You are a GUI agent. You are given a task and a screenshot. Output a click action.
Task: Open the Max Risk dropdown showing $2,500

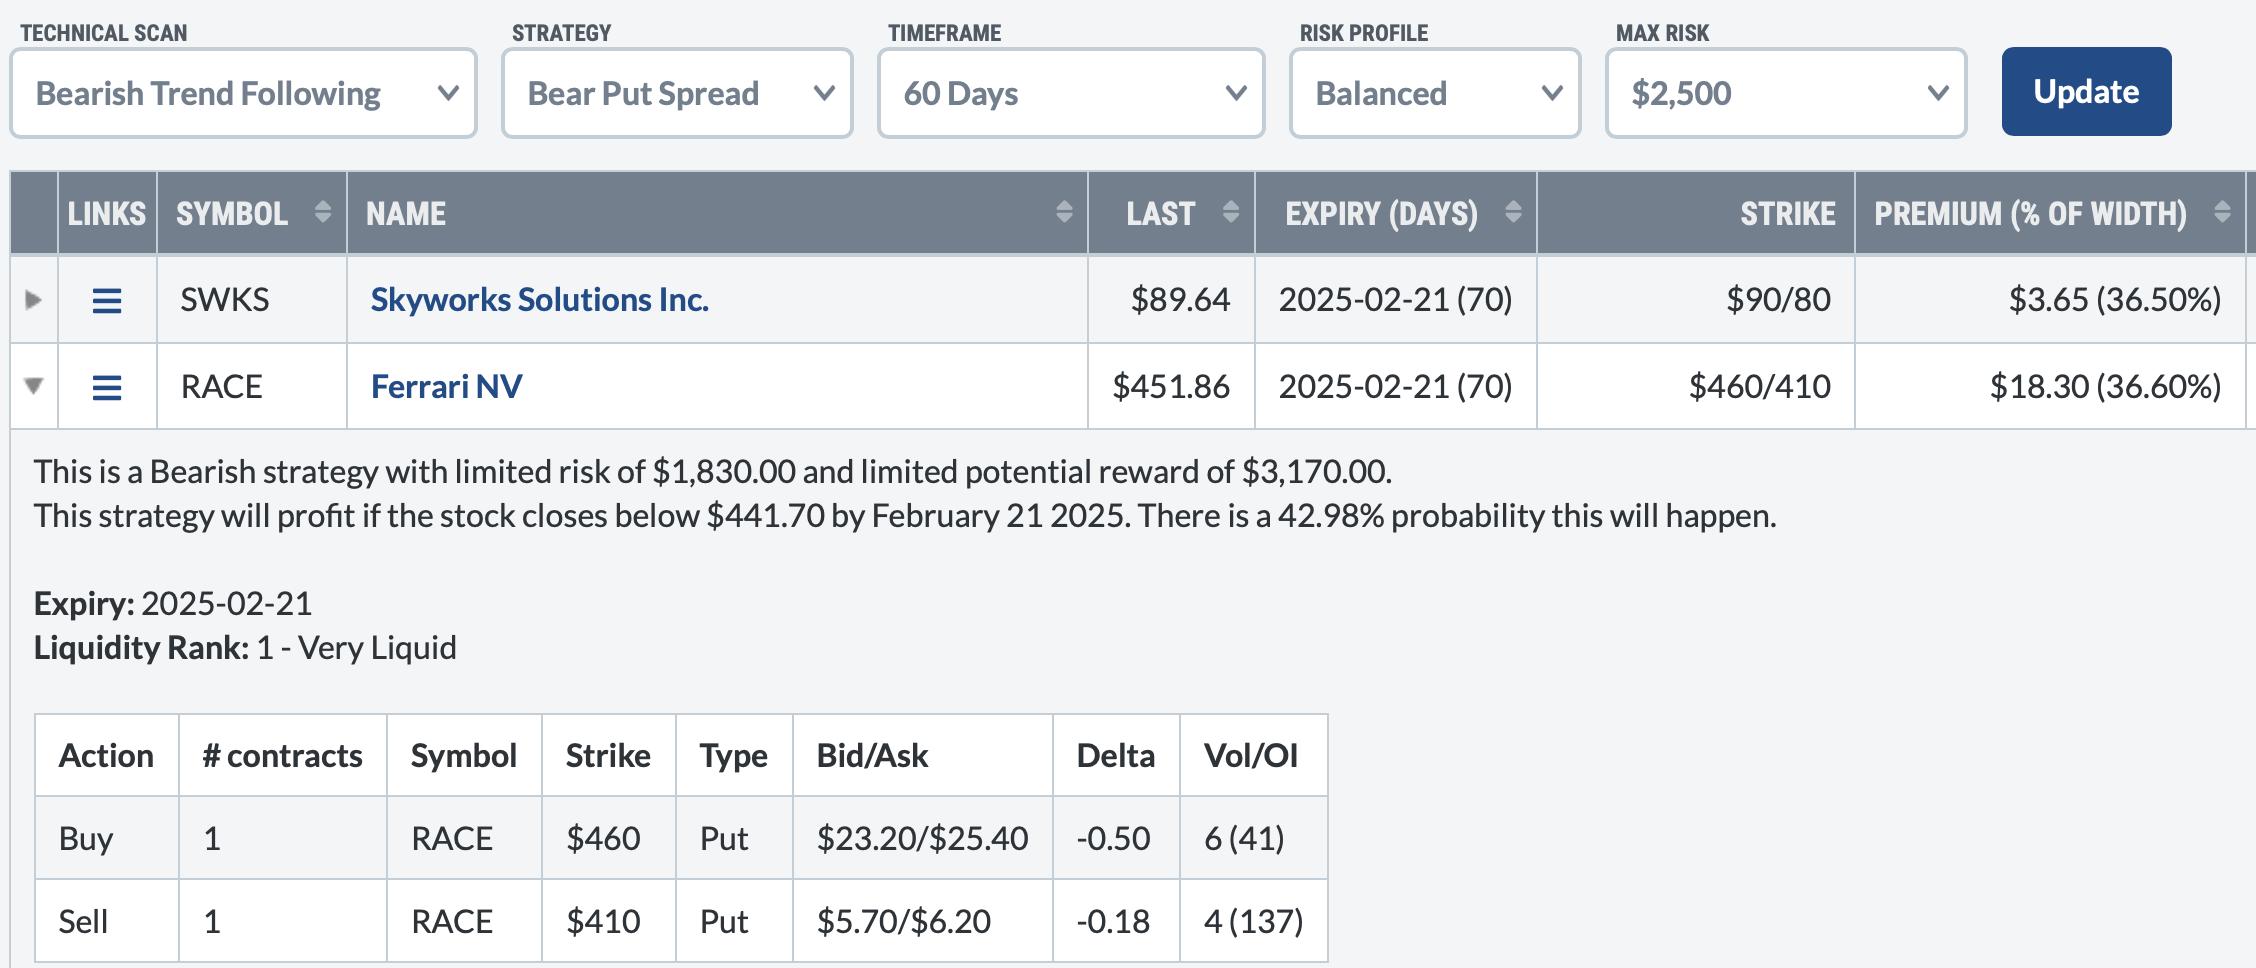click(1786, 94)
